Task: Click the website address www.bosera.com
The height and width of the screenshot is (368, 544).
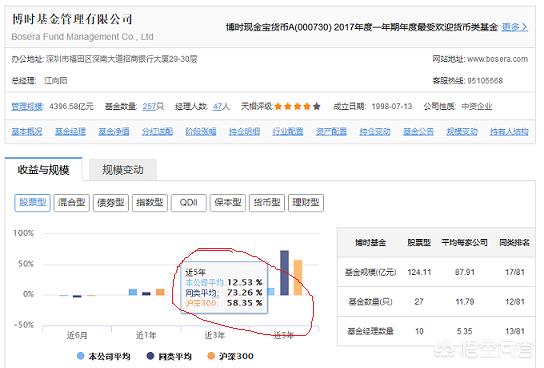Action: [498, 59]
